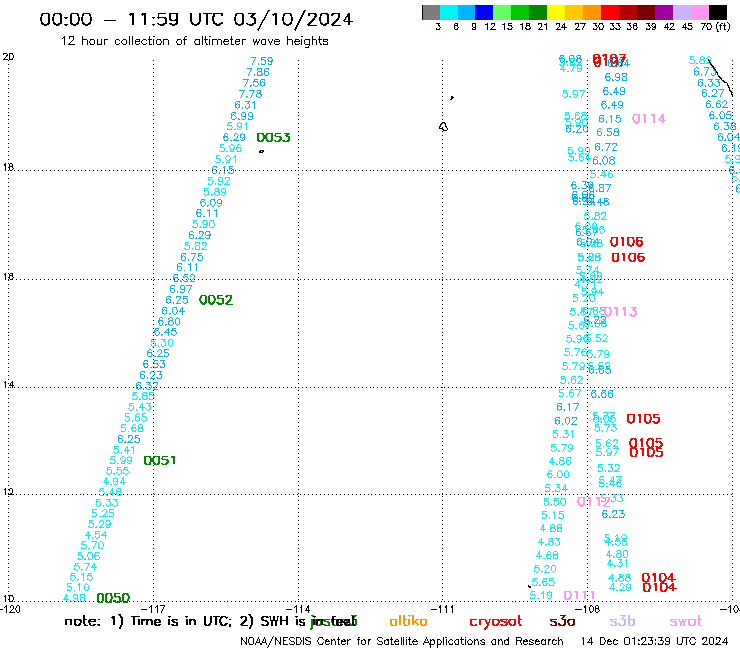The width and height of the screenshot is (740, 650).
Task: Select the wave height reading 6.97
Action: coord(180,289)
